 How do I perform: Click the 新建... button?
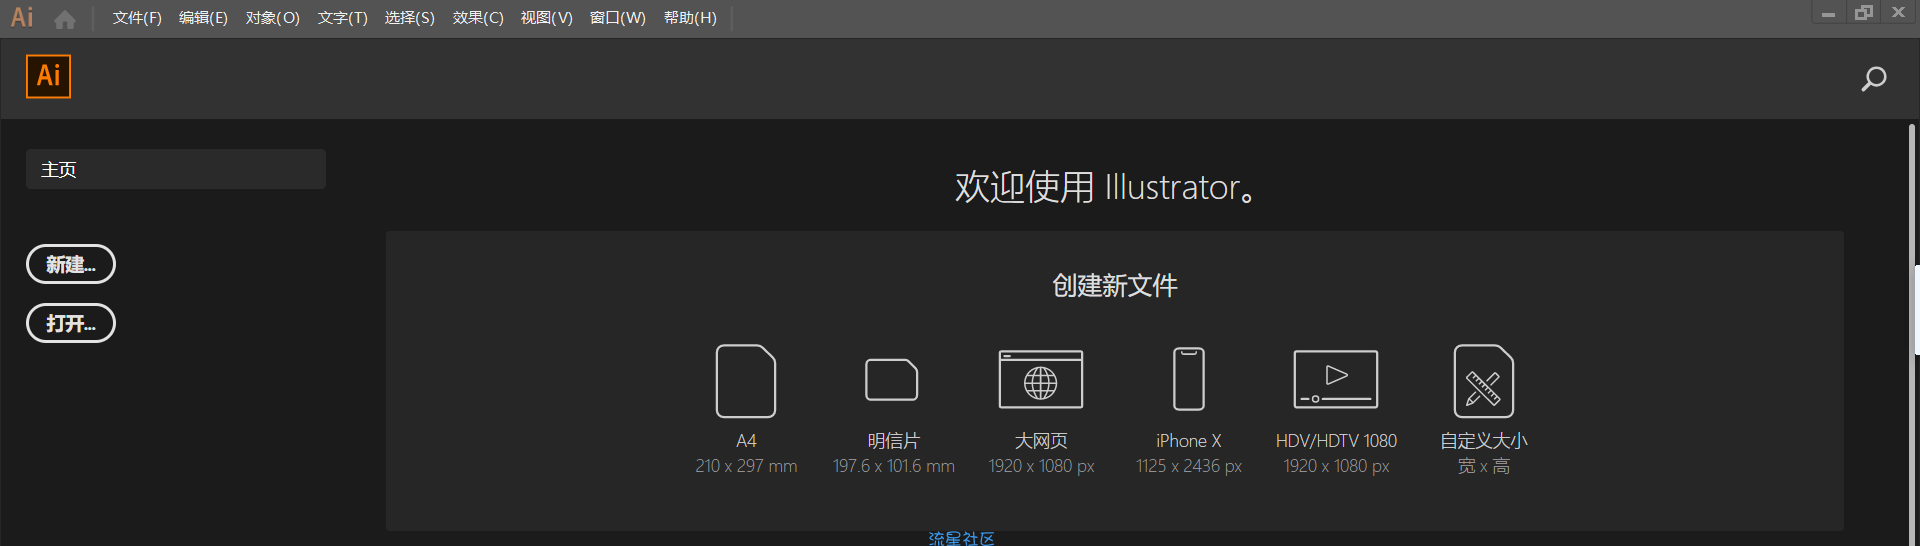(71, 264)
